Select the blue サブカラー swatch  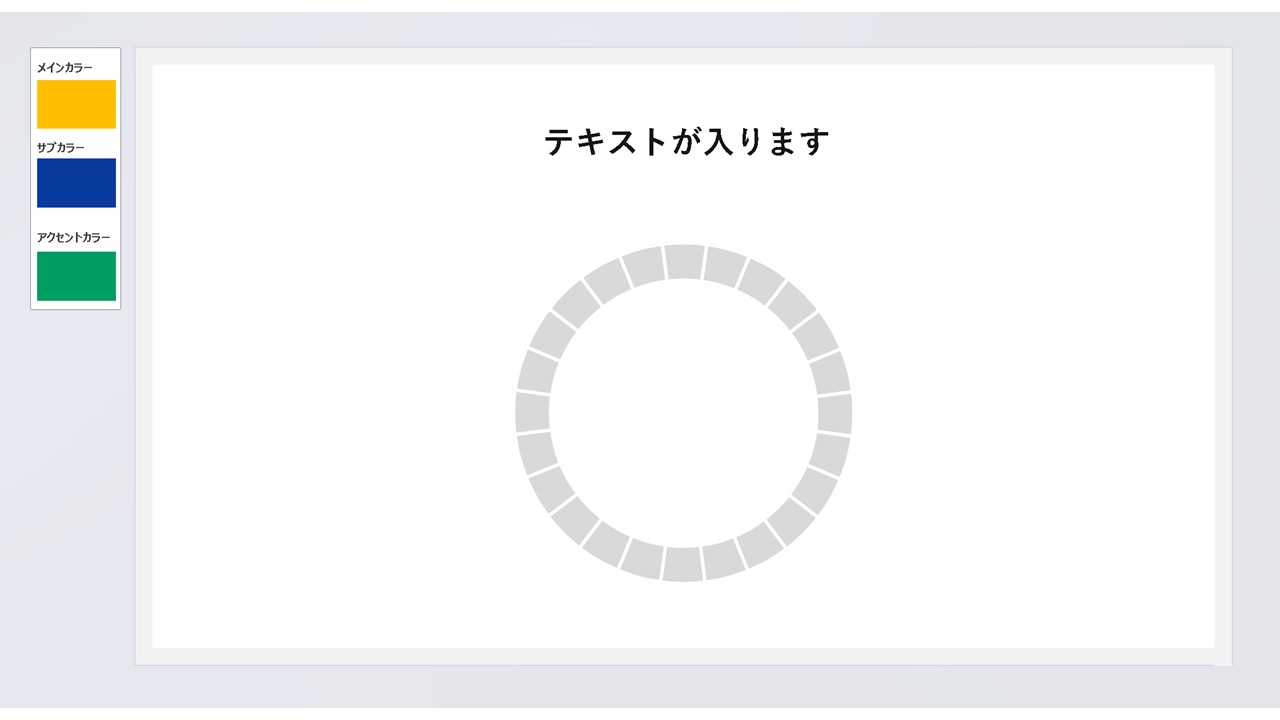[76, 183]
